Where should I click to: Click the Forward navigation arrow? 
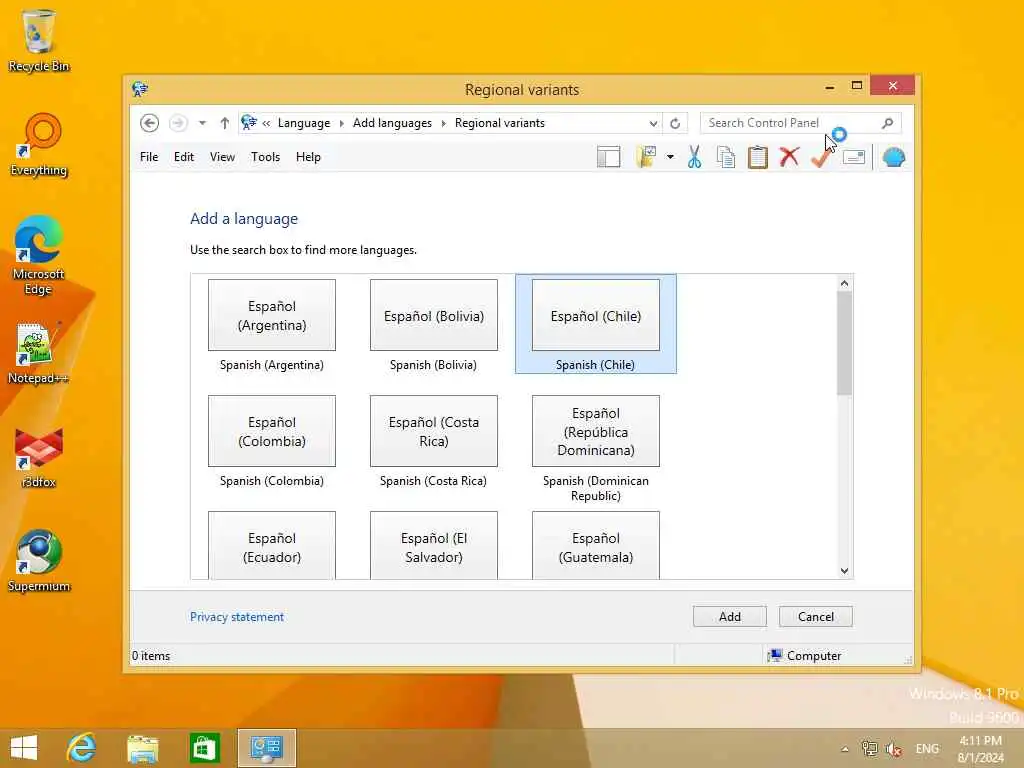pyautogui.click(x=178, y=123)
